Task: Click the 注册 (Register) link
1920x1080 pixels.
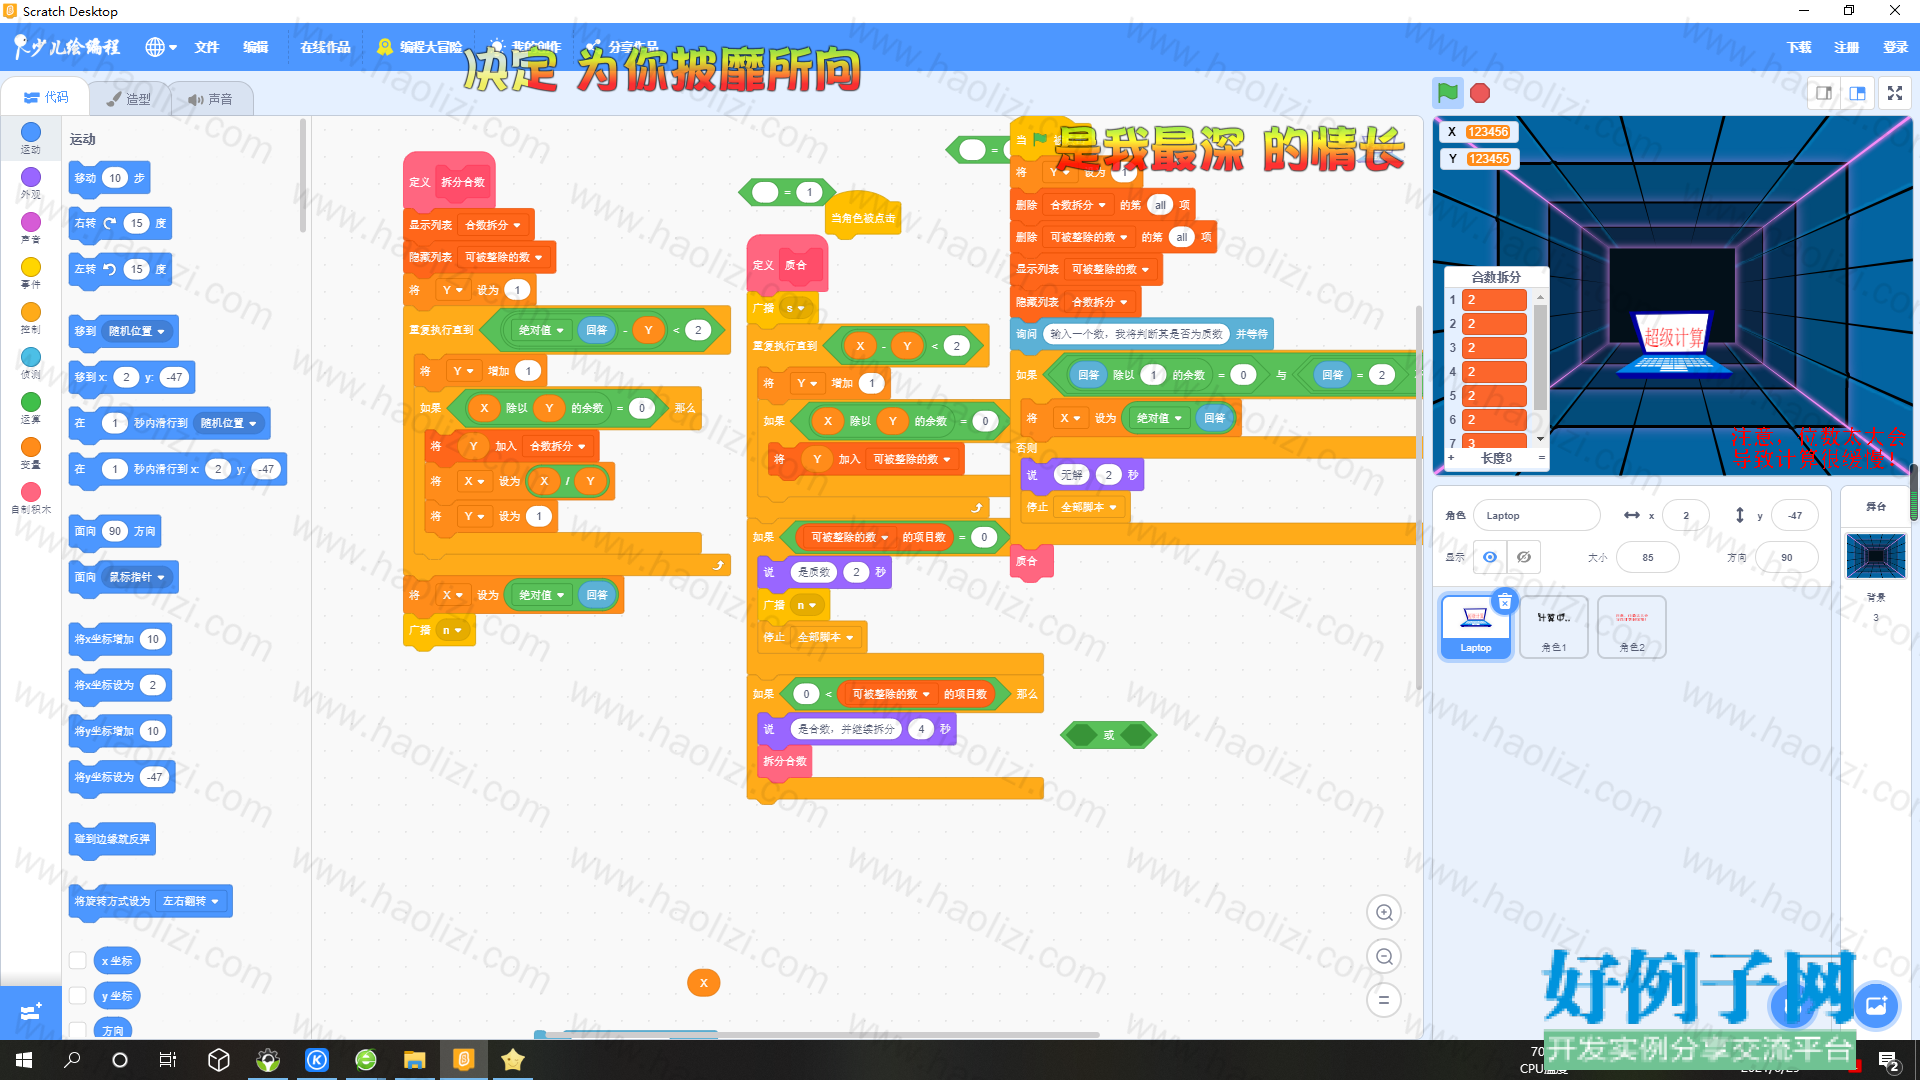Action: 1847,47
